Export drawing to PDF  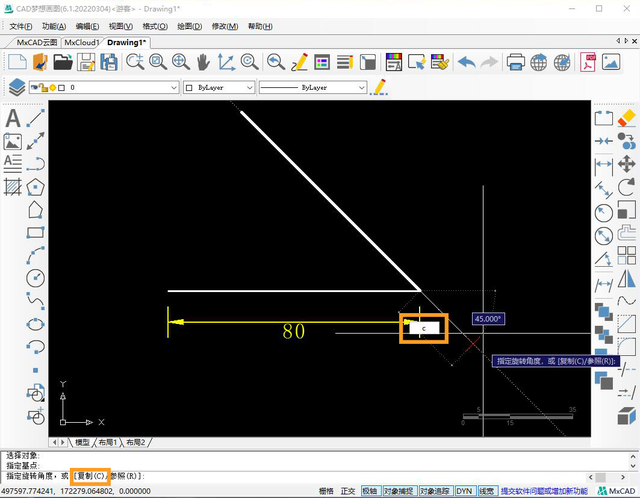point(588,62)
